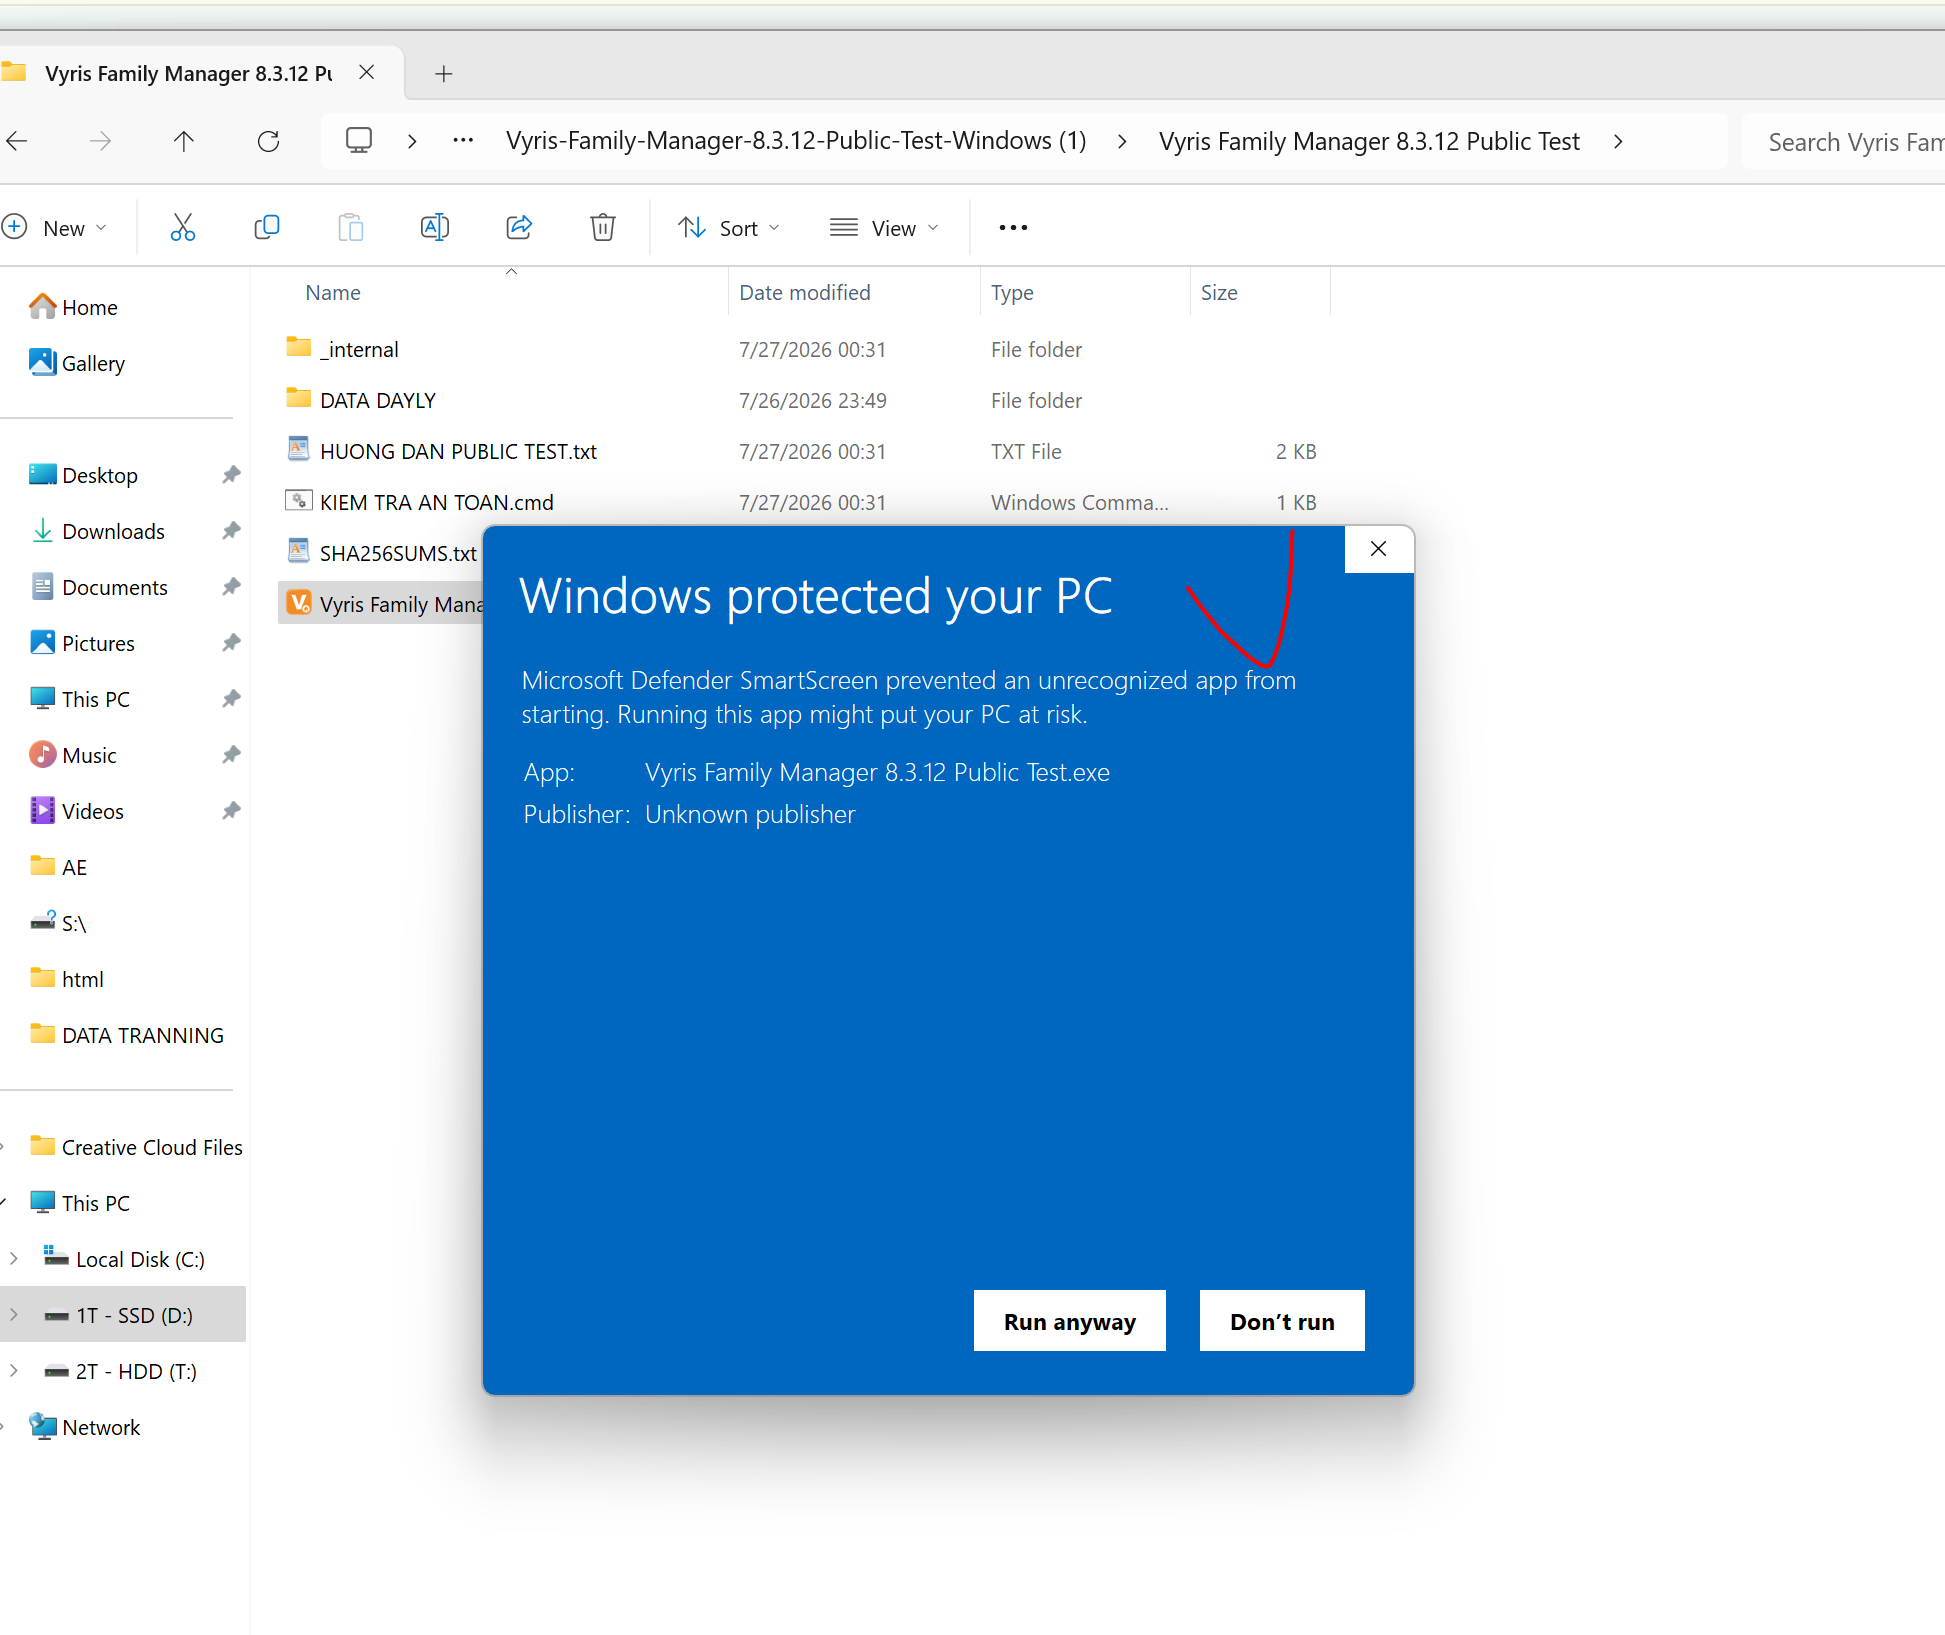Click the This PC monitor icon in address bar

coord(359,141)
